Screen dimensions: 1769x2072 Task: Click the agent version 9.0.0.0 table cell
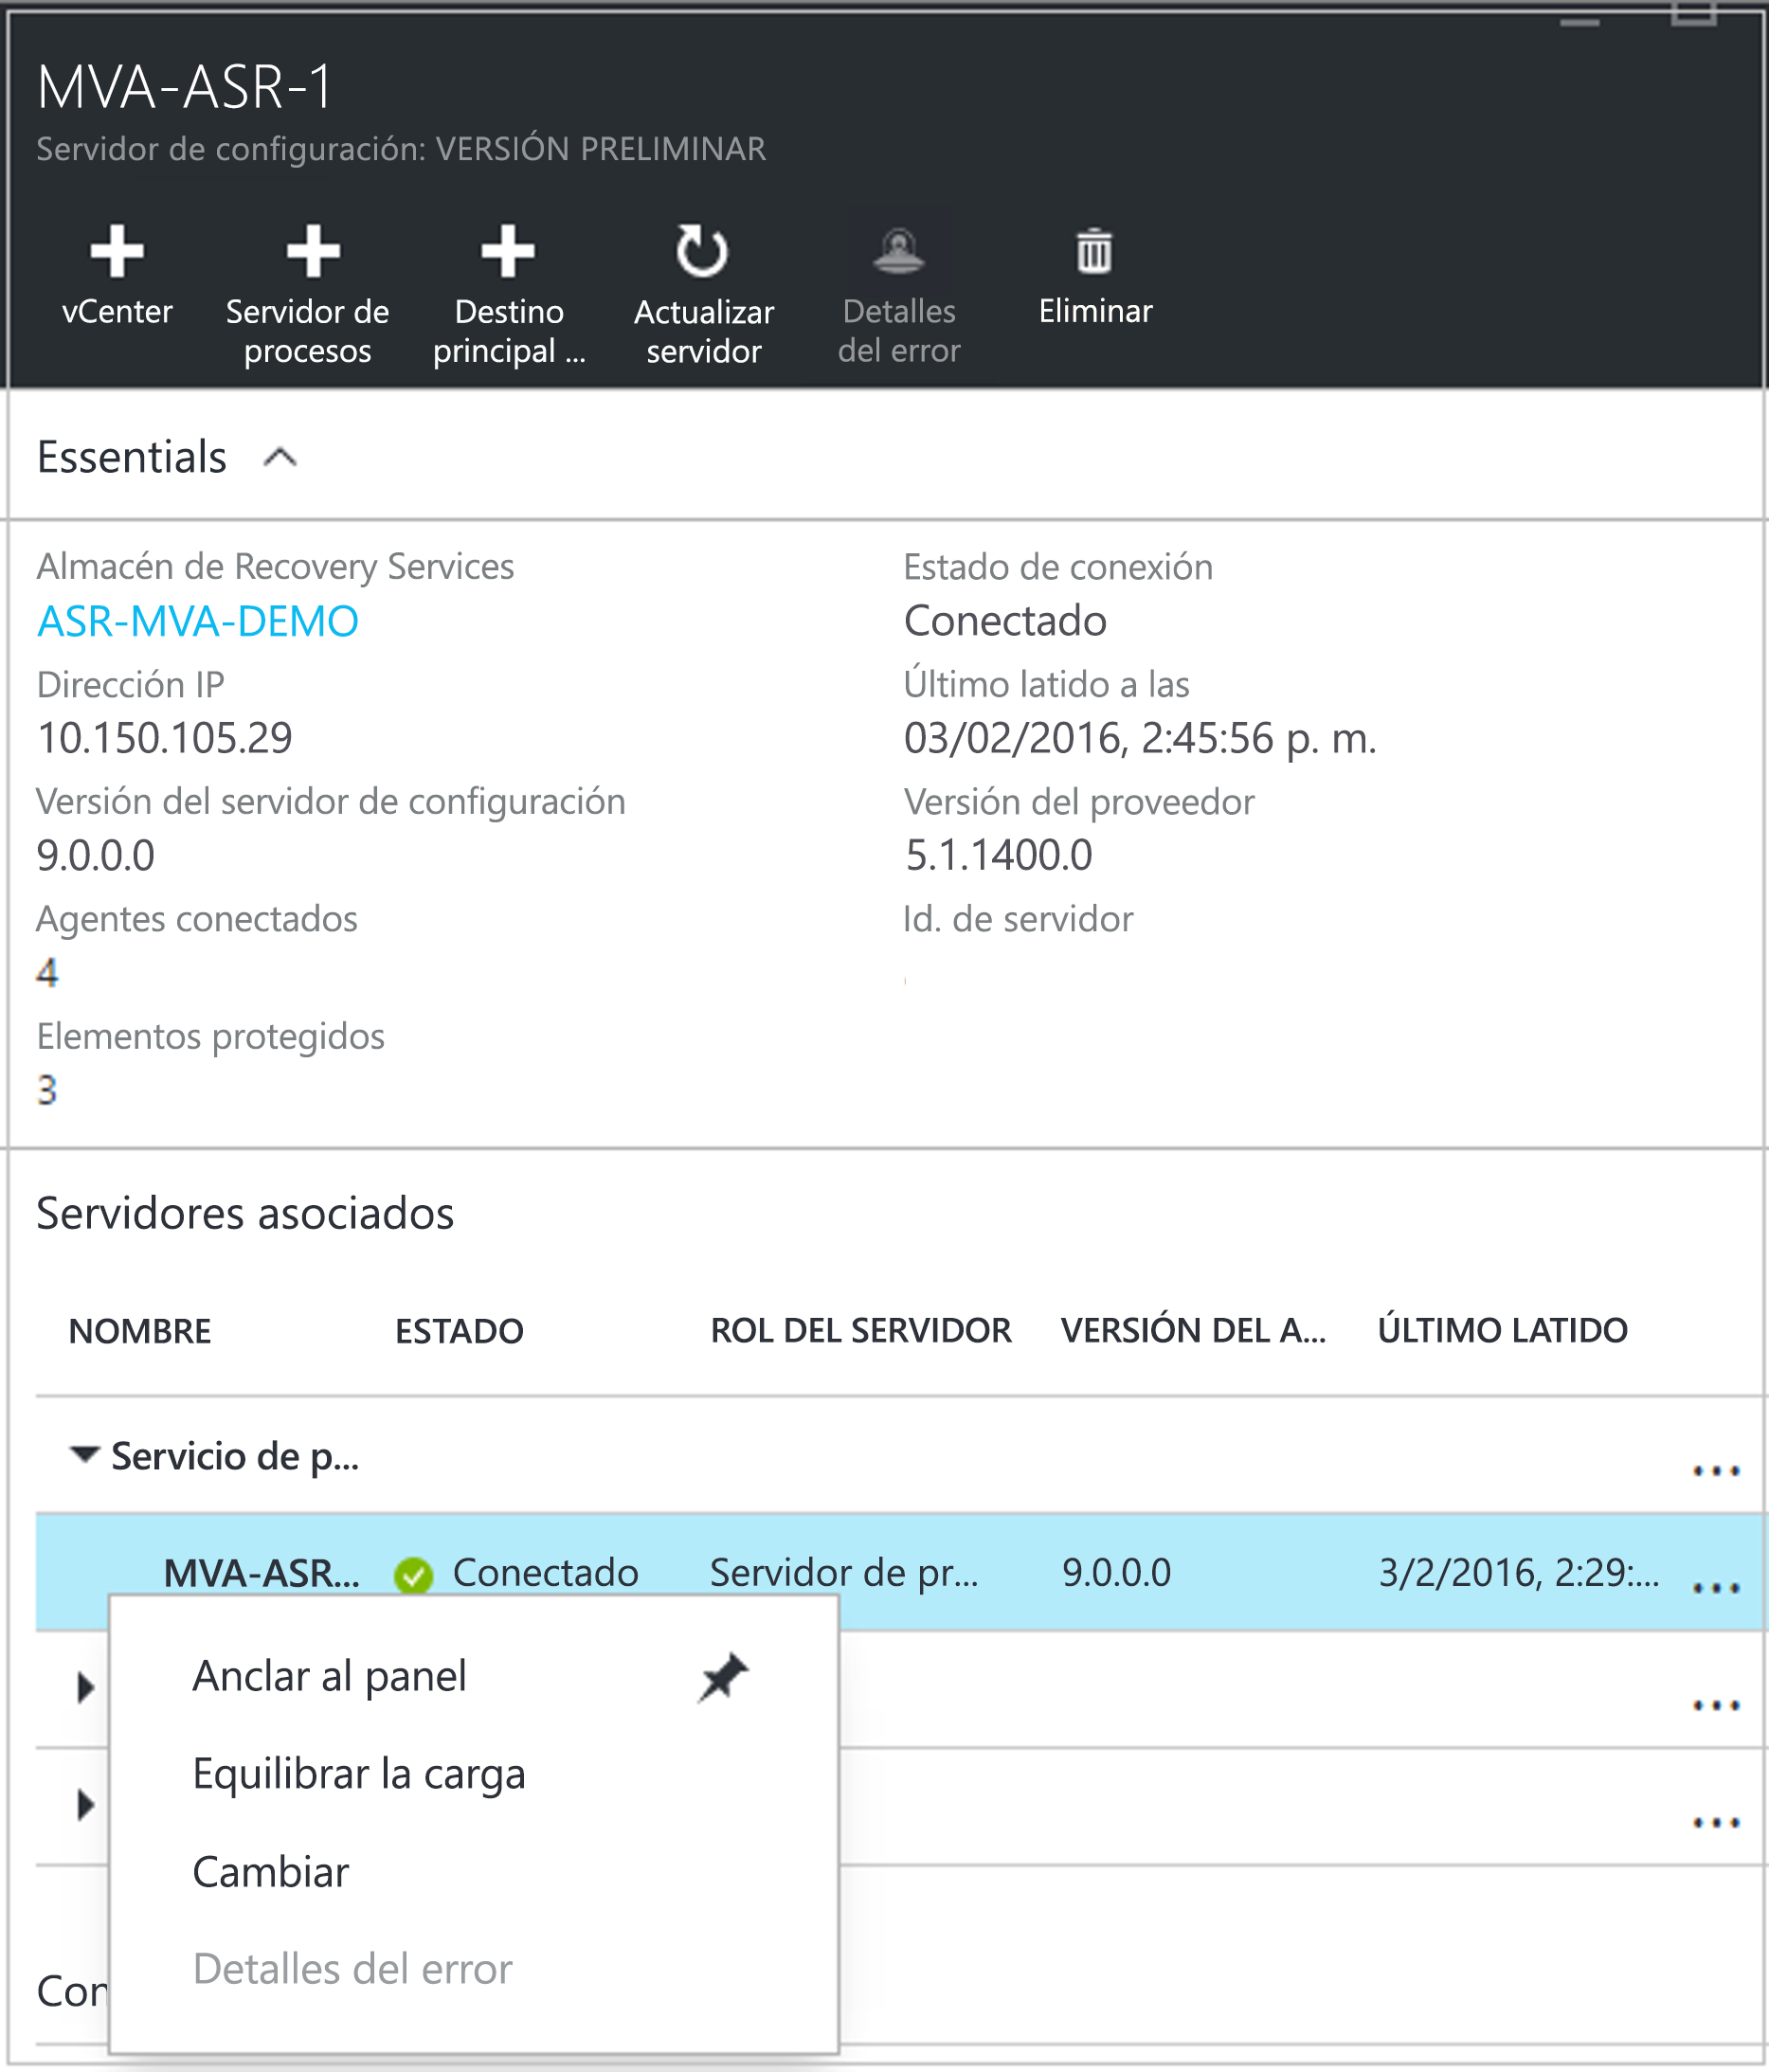pos(1116,1573)
